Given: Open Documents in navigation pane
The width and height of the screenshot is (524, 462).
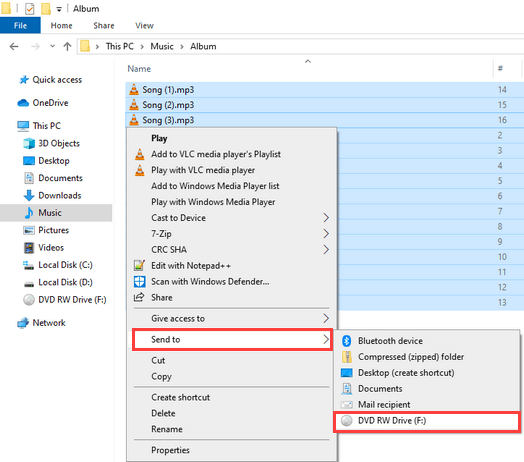Looking at the screenshot, I should click(60, 178).
